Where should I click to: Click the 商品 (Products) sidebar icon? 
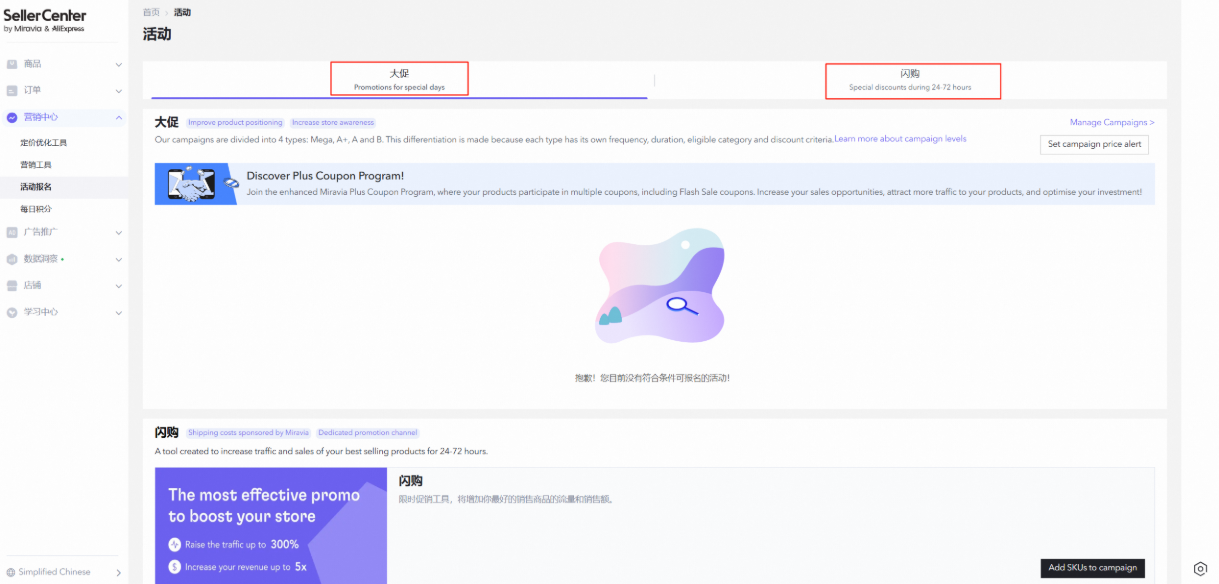[12, 64]
